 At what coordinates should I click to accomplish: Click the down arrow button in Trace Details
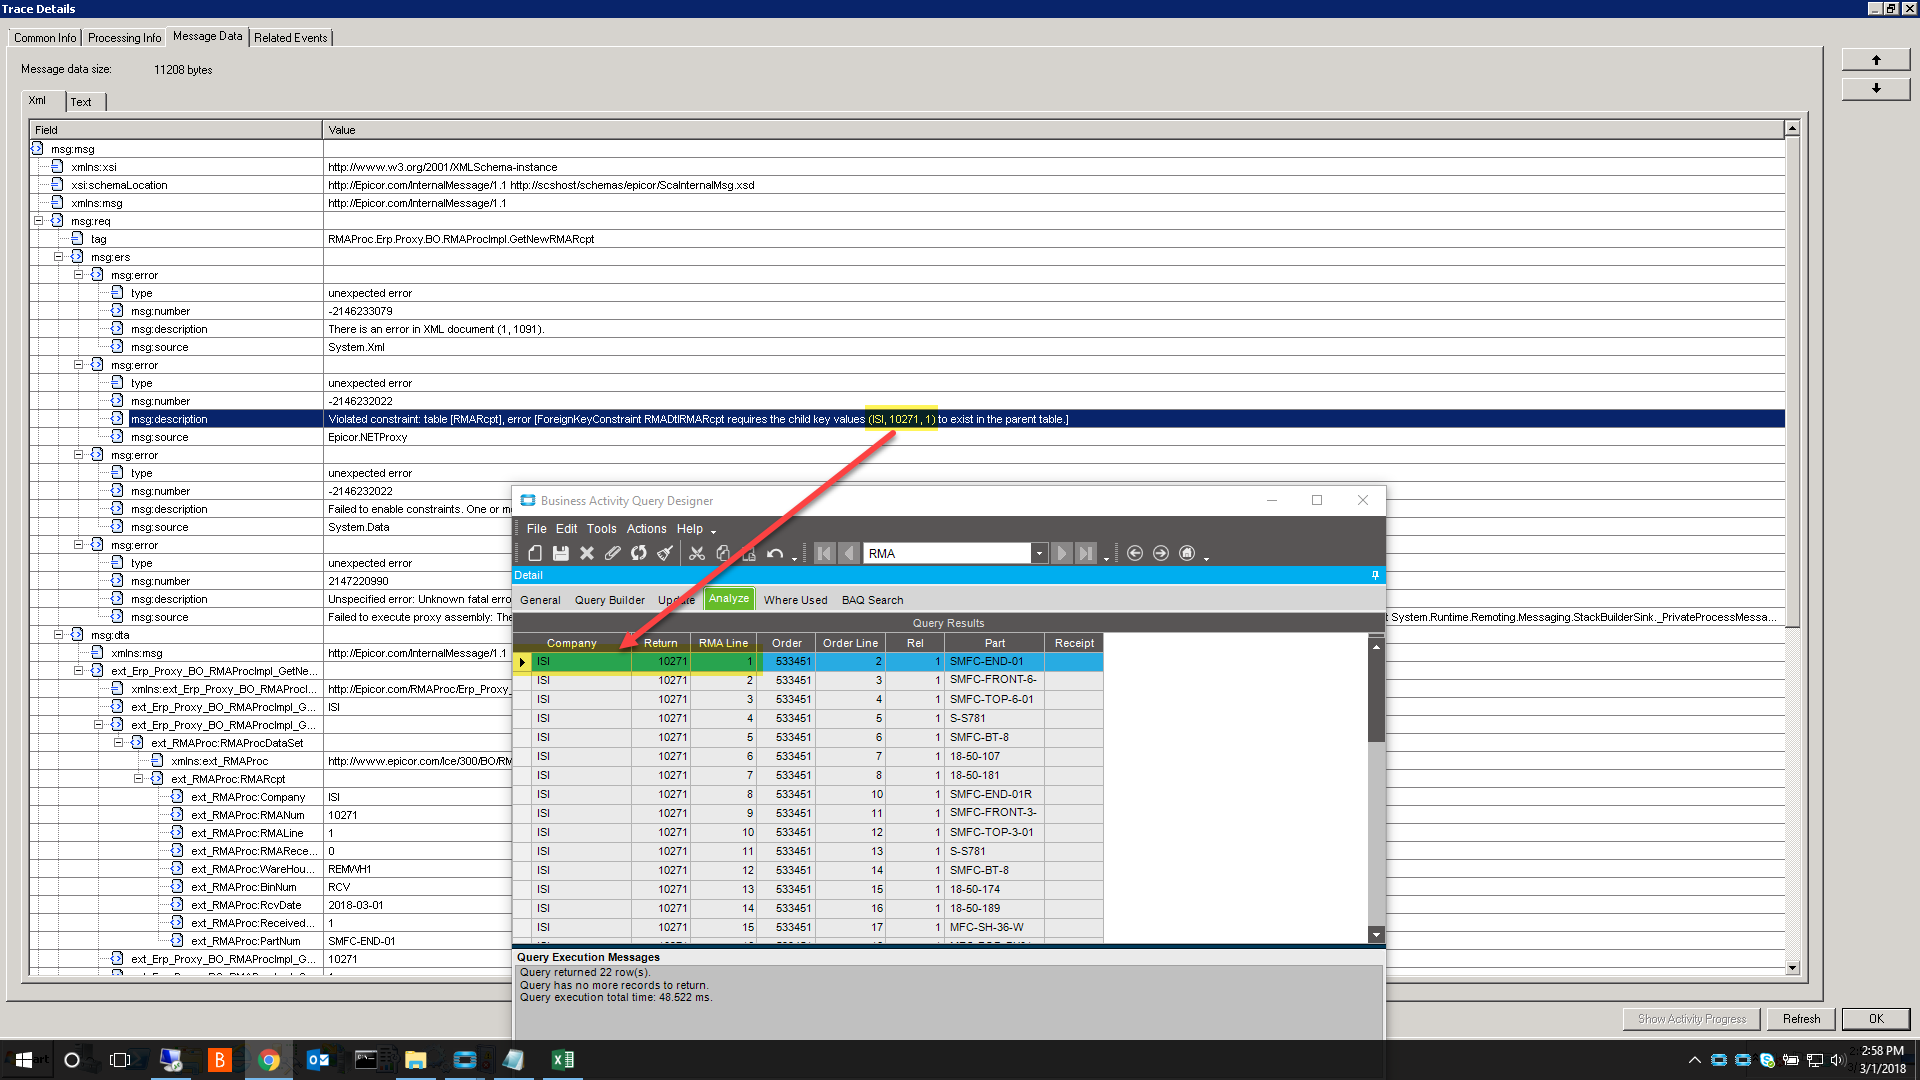1876,88
